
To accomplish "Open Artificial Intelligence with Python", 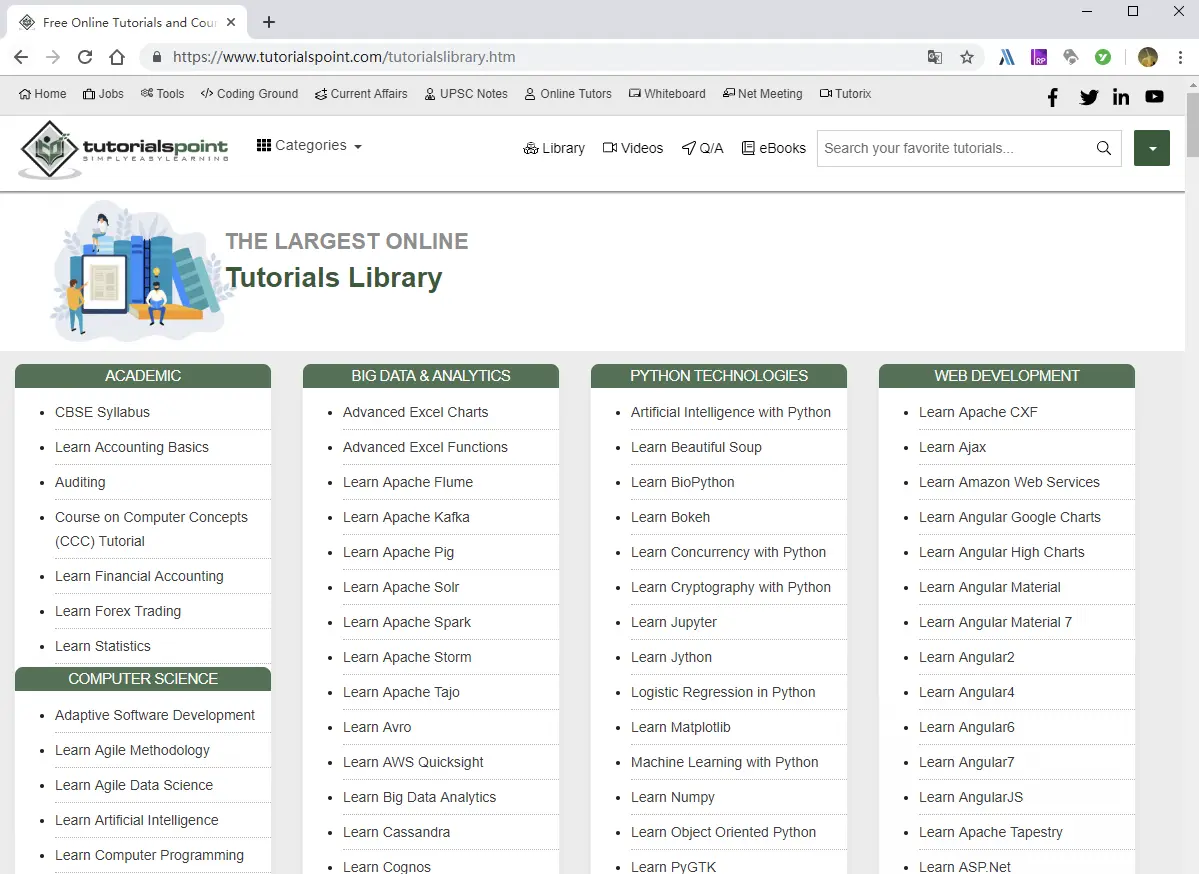I will [730, 412].
